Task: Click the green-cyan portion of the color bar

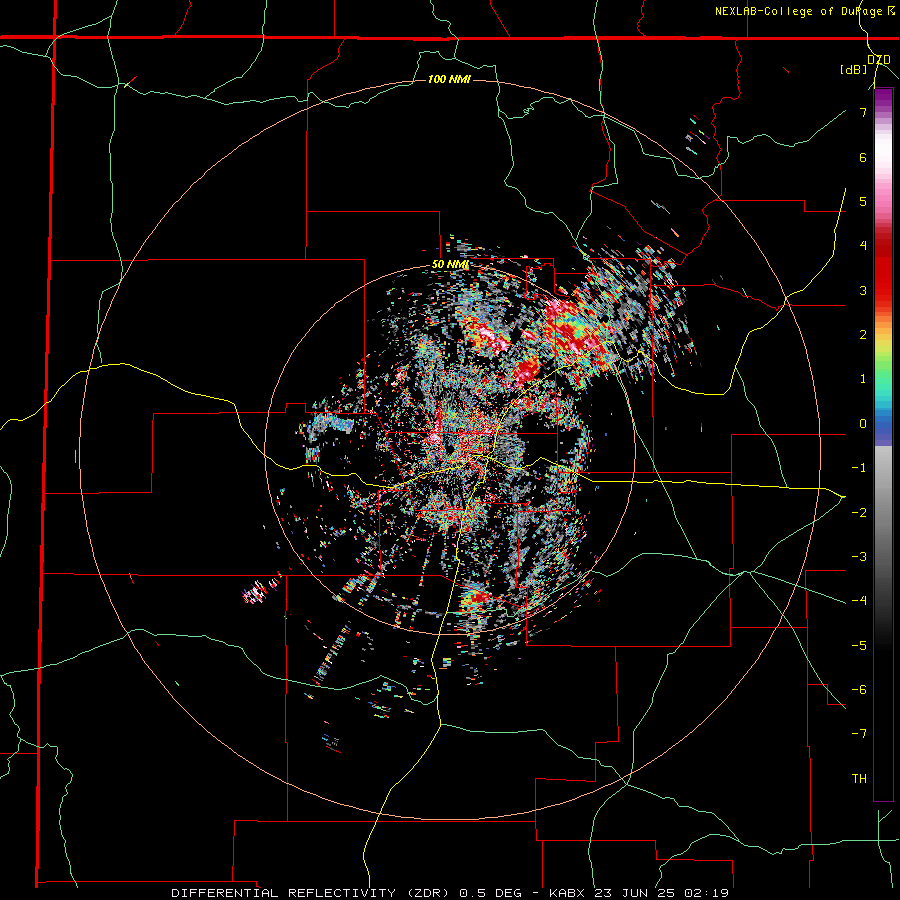Action: tap(883, 382)
